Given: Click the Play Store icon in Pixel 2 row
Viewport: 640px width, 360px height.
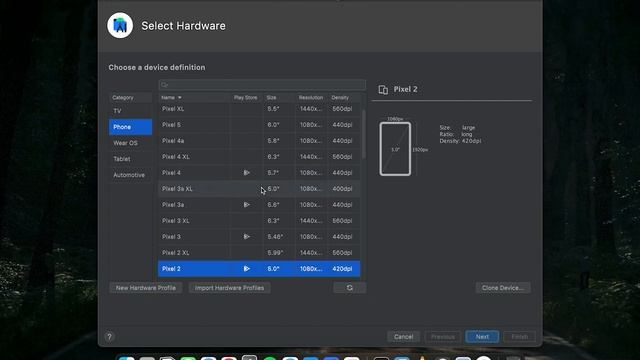Looking at the screenshot, I should click(247, 269).
